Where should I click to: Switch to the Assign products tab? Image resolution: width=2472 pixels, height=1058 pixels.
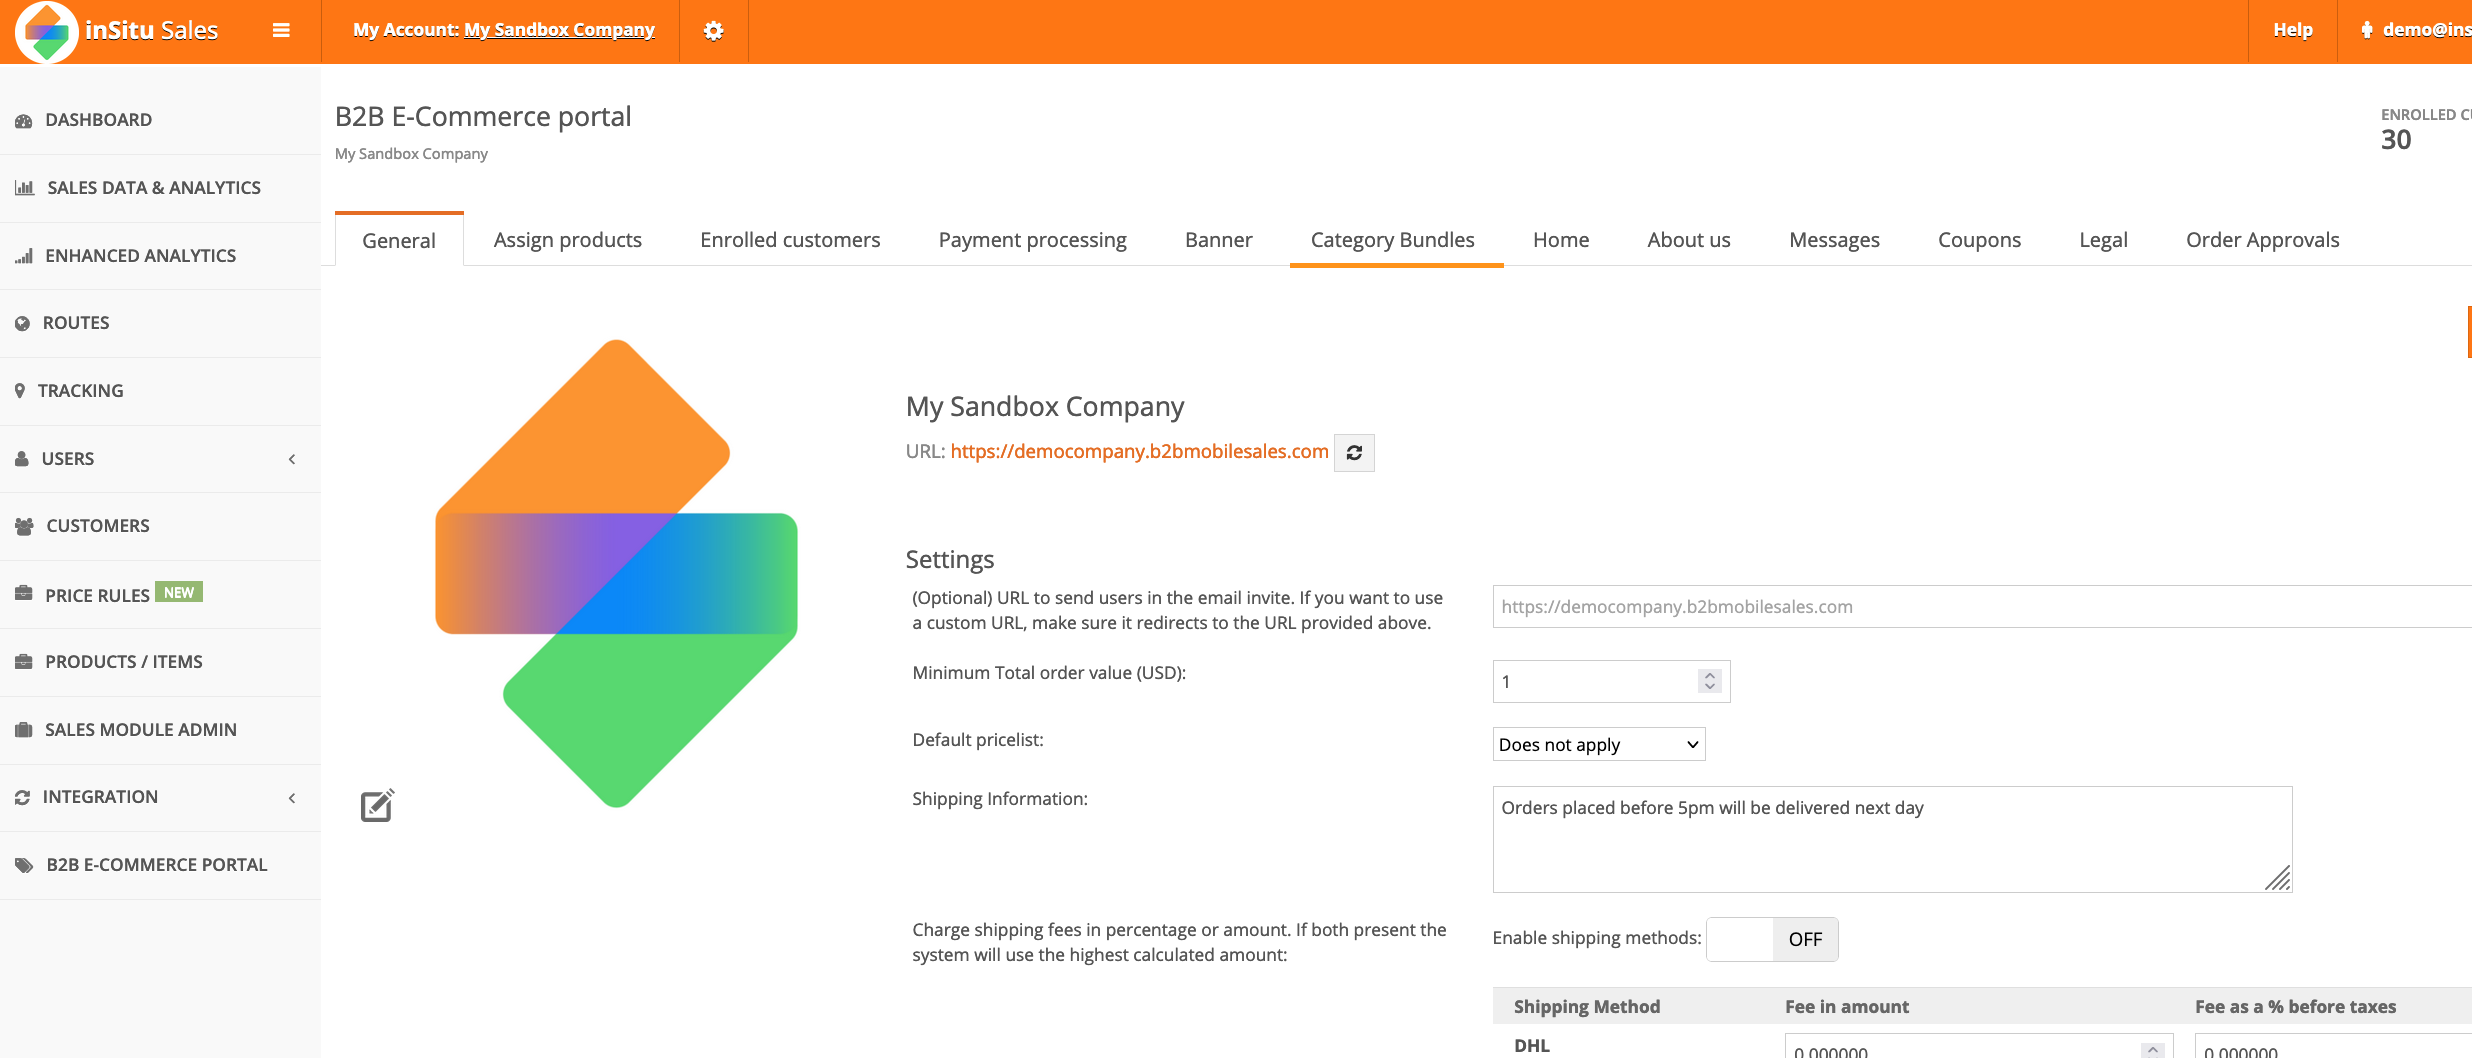click(x=567, y=240)
